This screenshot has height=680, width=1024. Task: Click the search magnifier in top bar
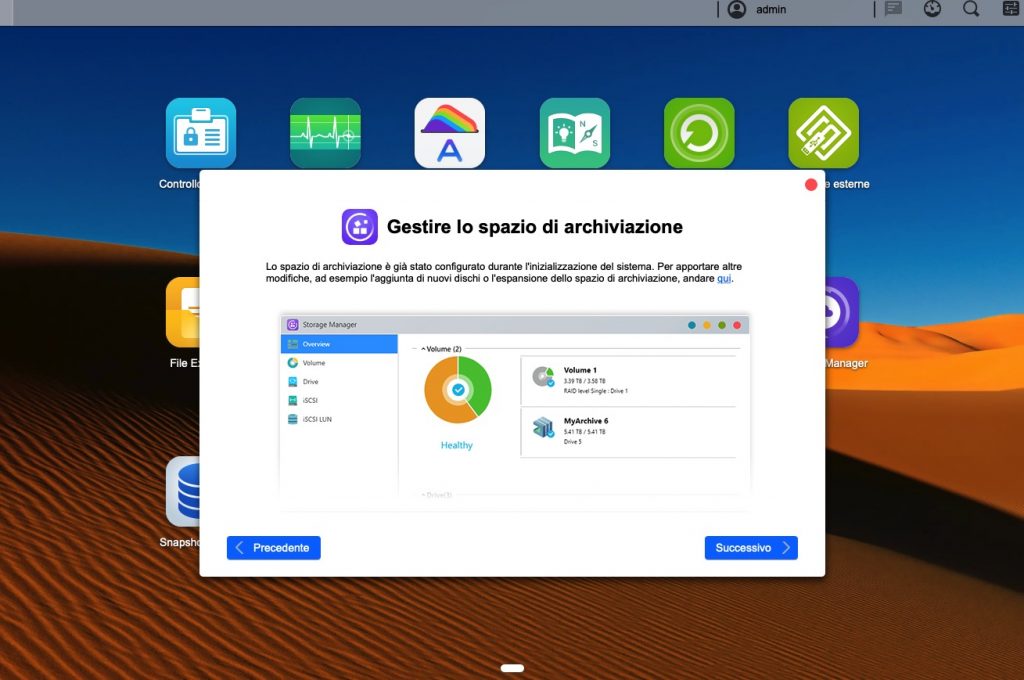tap(971, 9)
